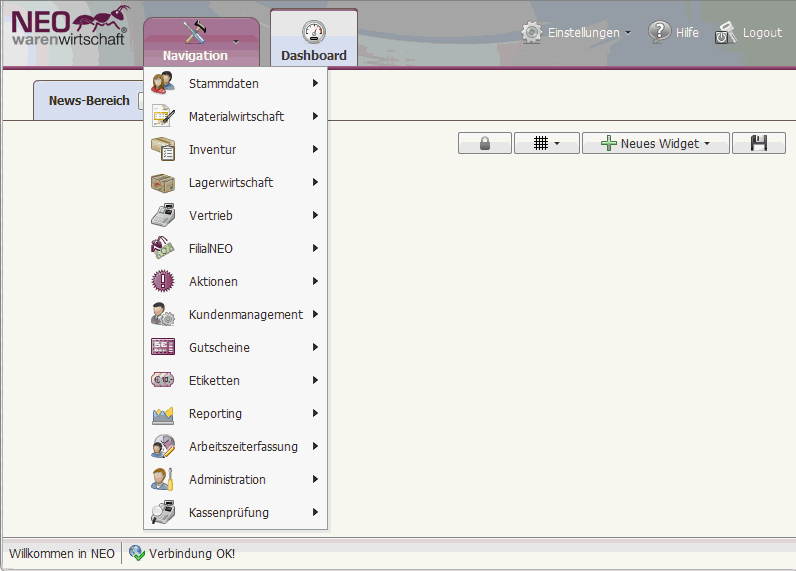Image resolution: width=796 pixels, height=571 pixels.
Task: Select the Stammdaten menu entry
Action: coord(236,83)
